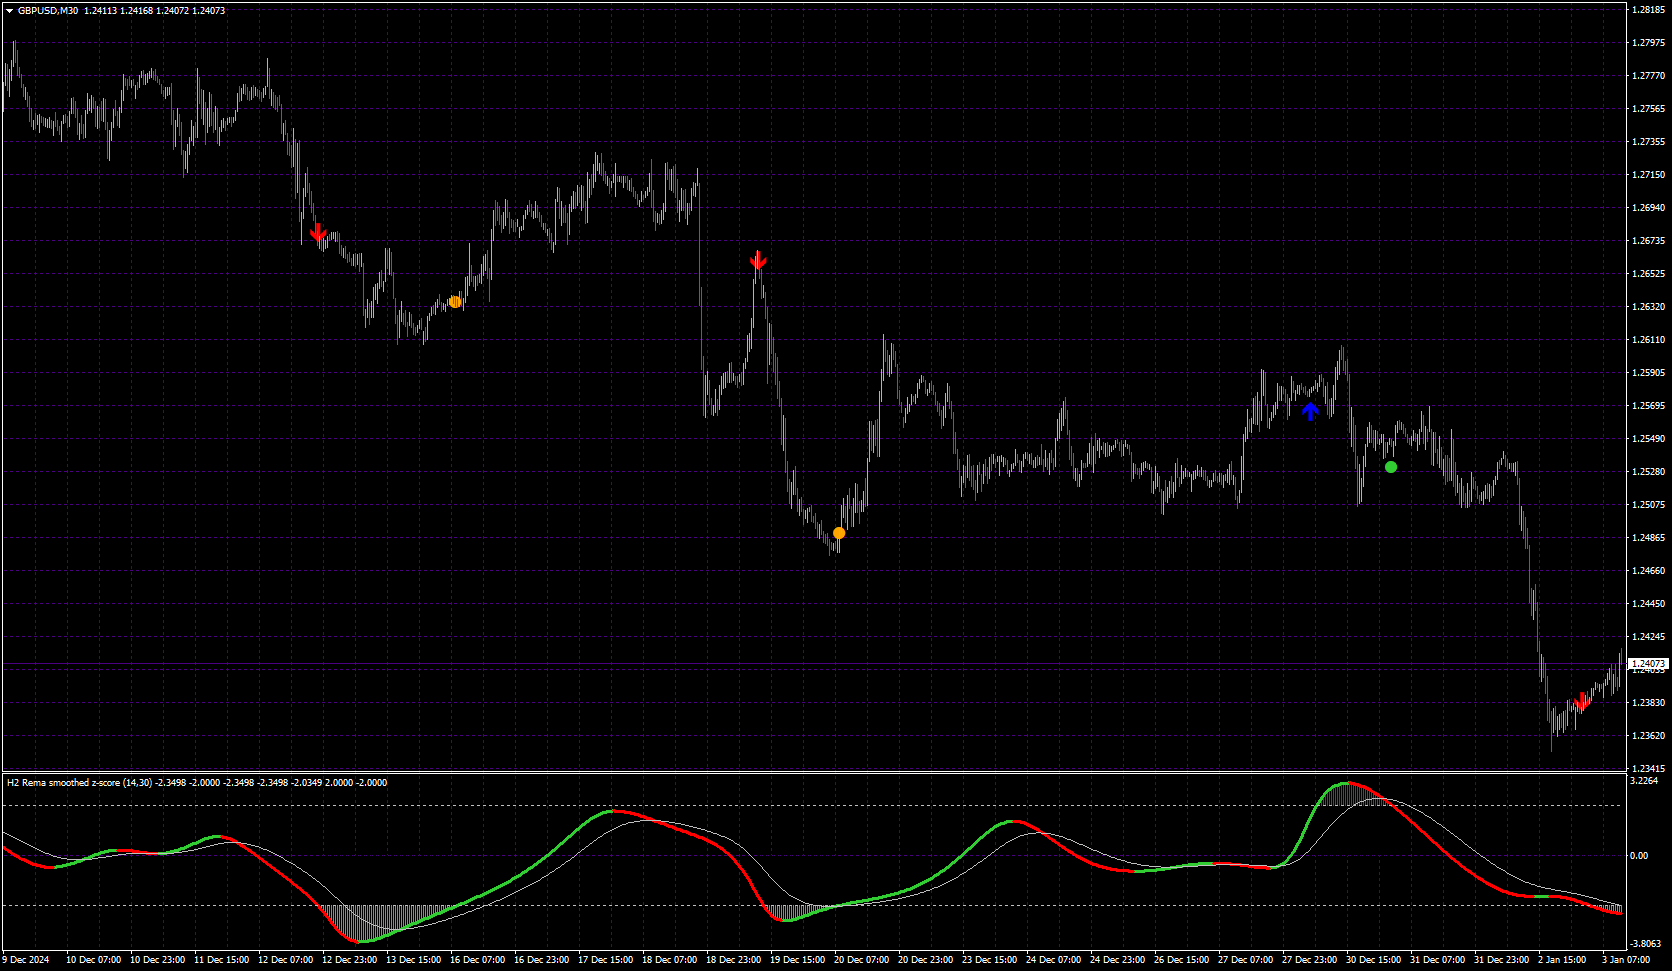
Task: Click the 1.24865 price level
Action: 1648,538
